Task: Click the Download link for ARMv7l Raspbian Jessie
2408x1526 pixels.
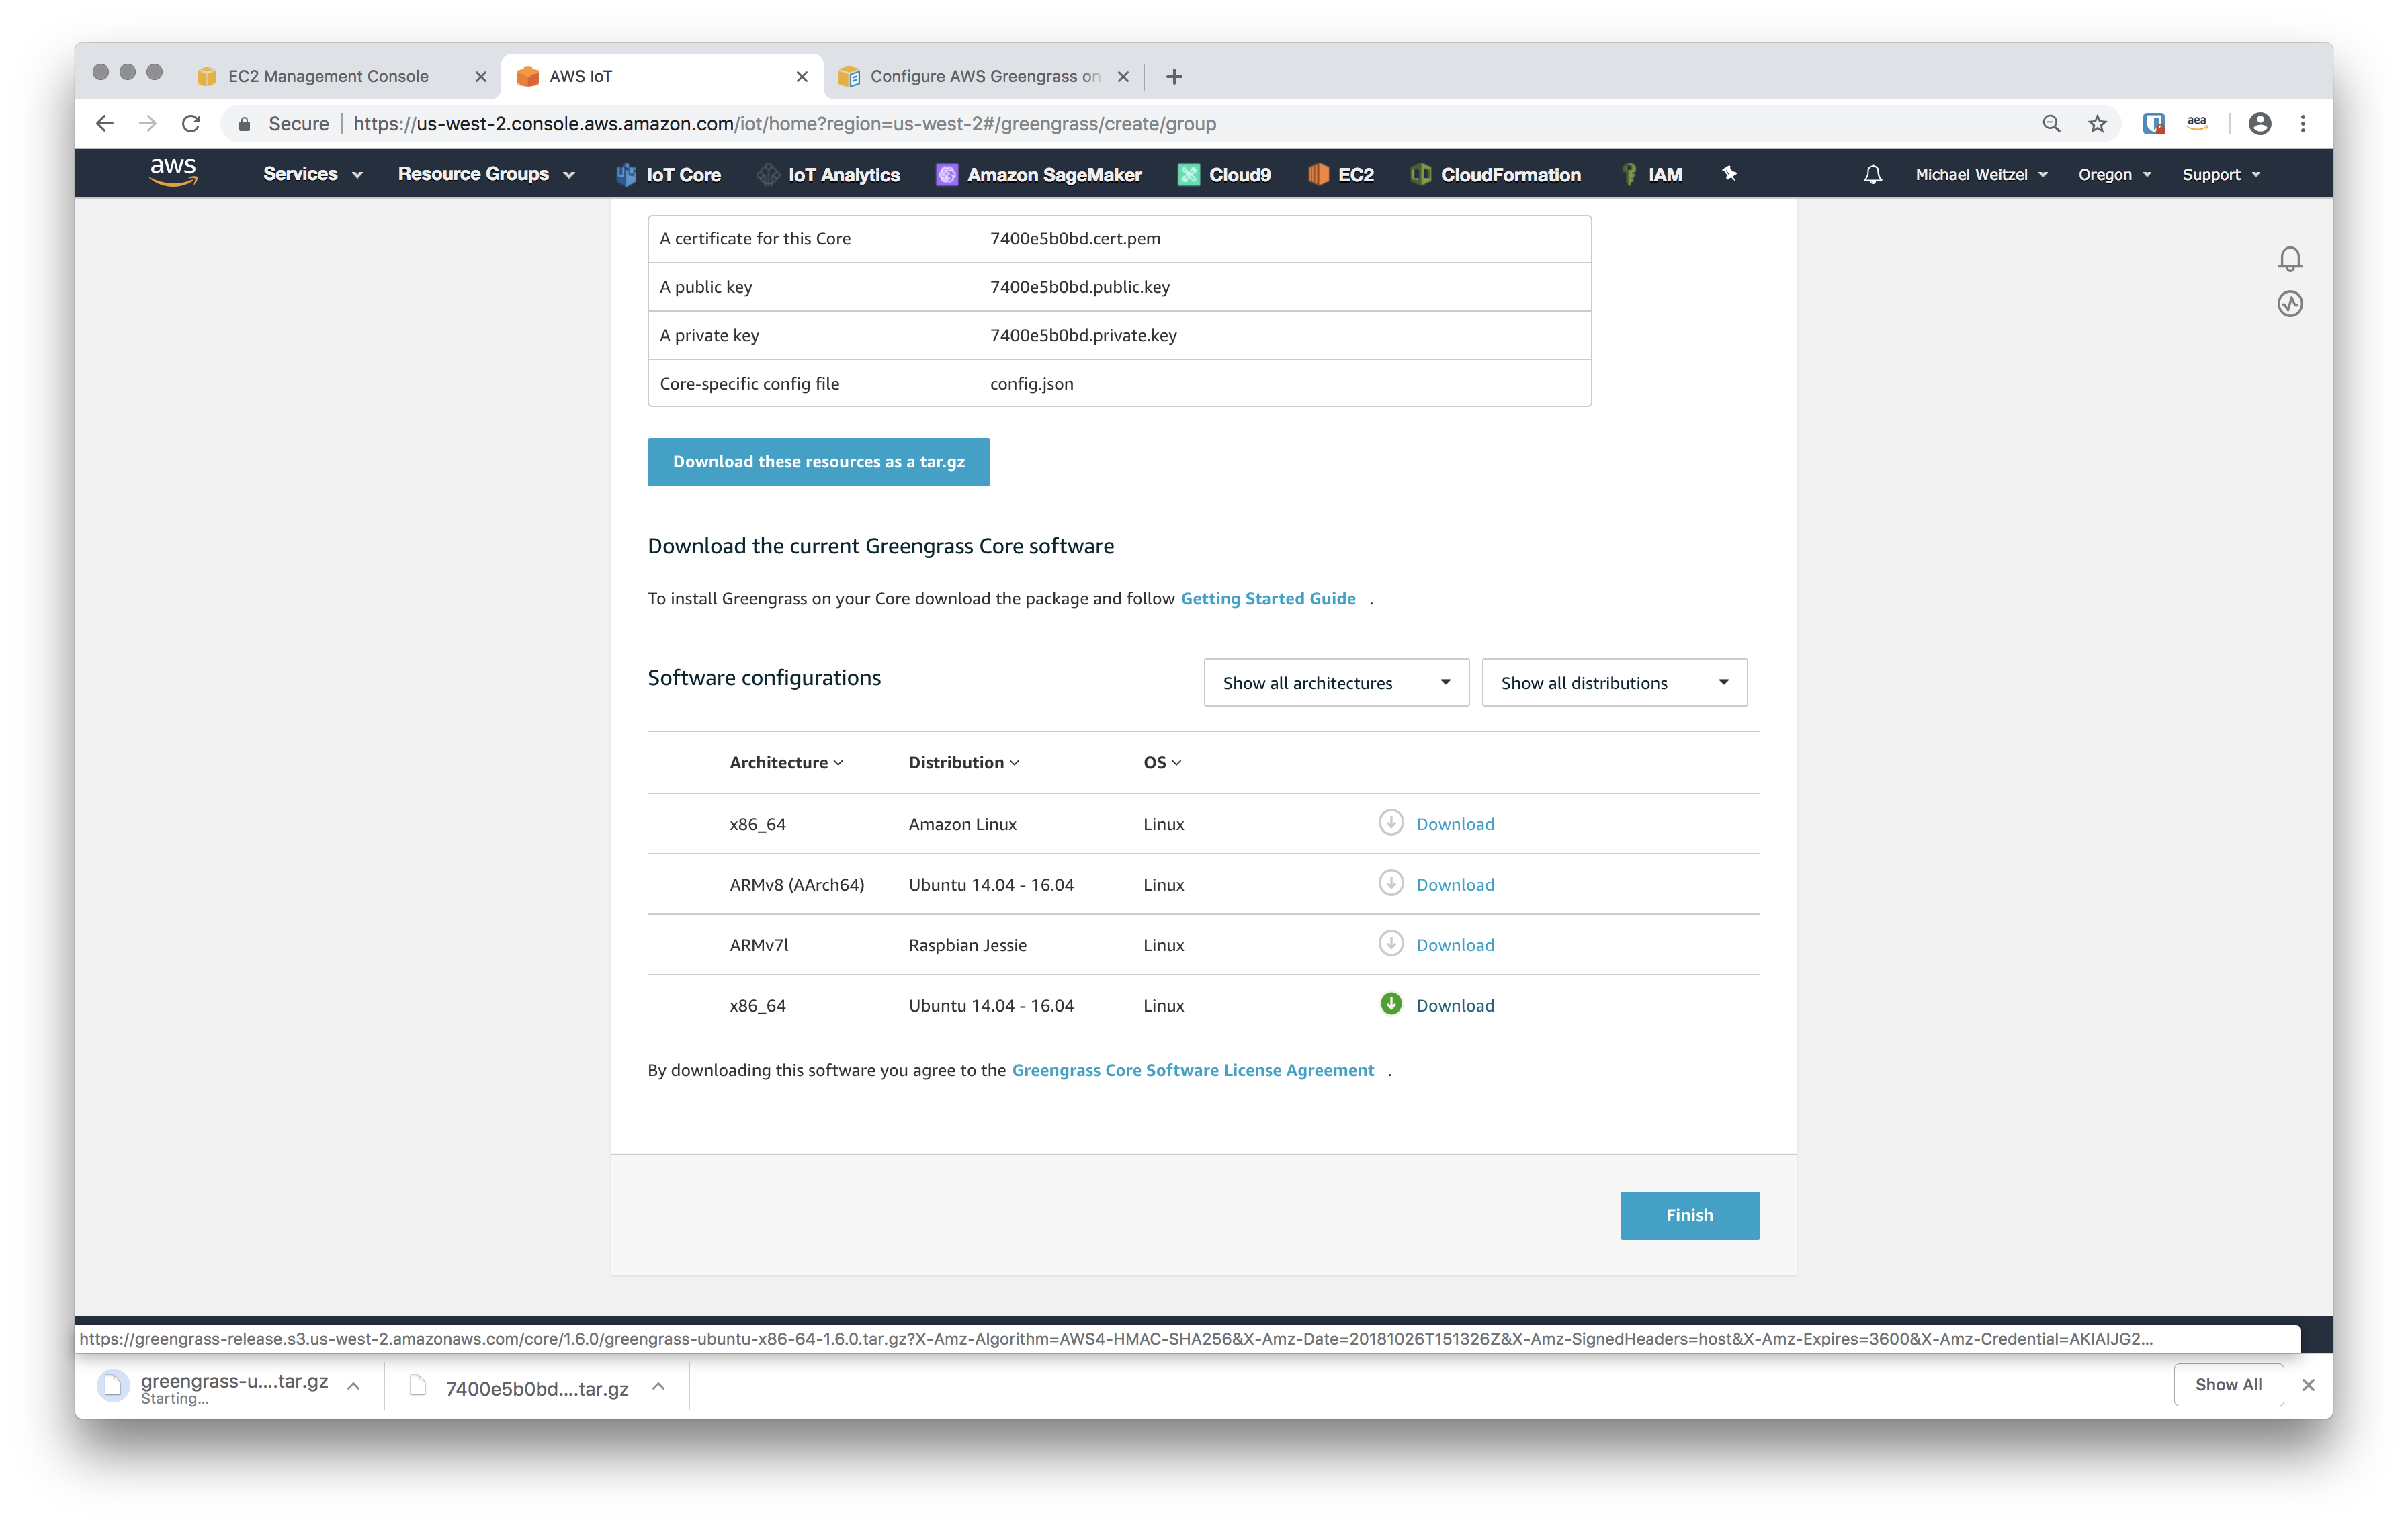Action: click(1454, 944)
